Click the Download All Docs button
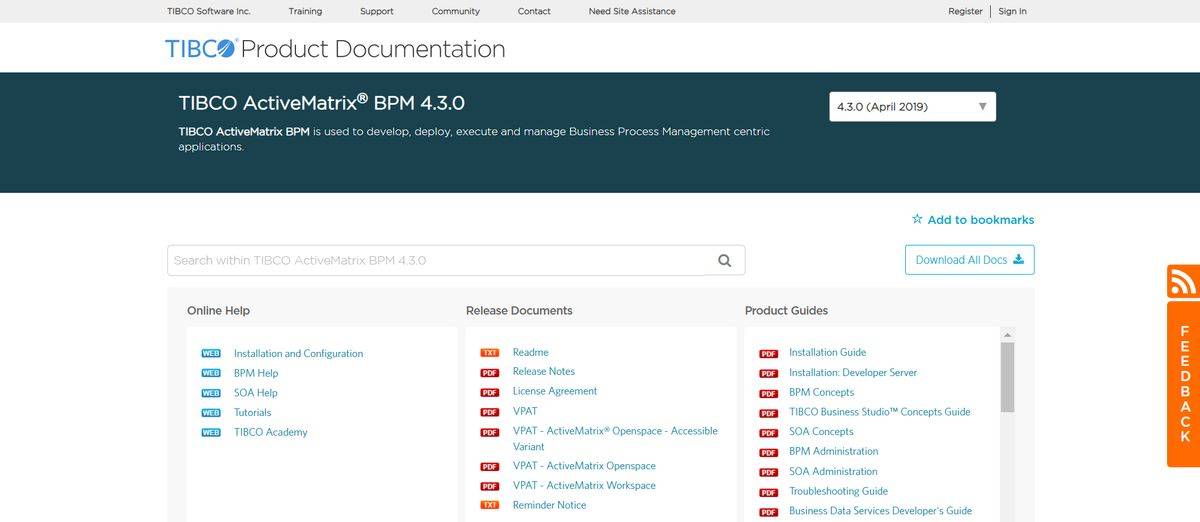 click(969, 260)
